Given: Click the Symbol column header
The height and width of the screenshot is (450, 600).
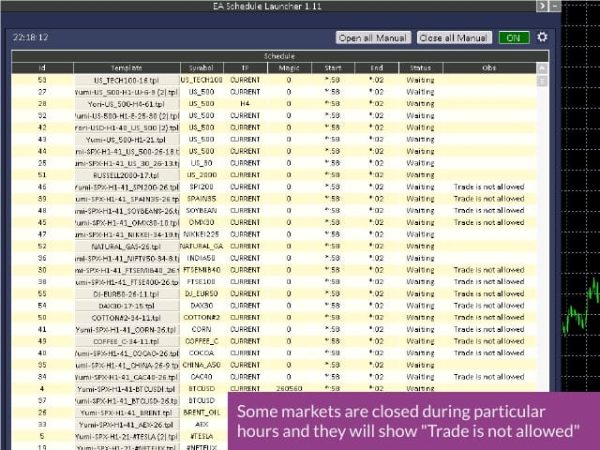Looking at the screenshot, I should 201,67.
